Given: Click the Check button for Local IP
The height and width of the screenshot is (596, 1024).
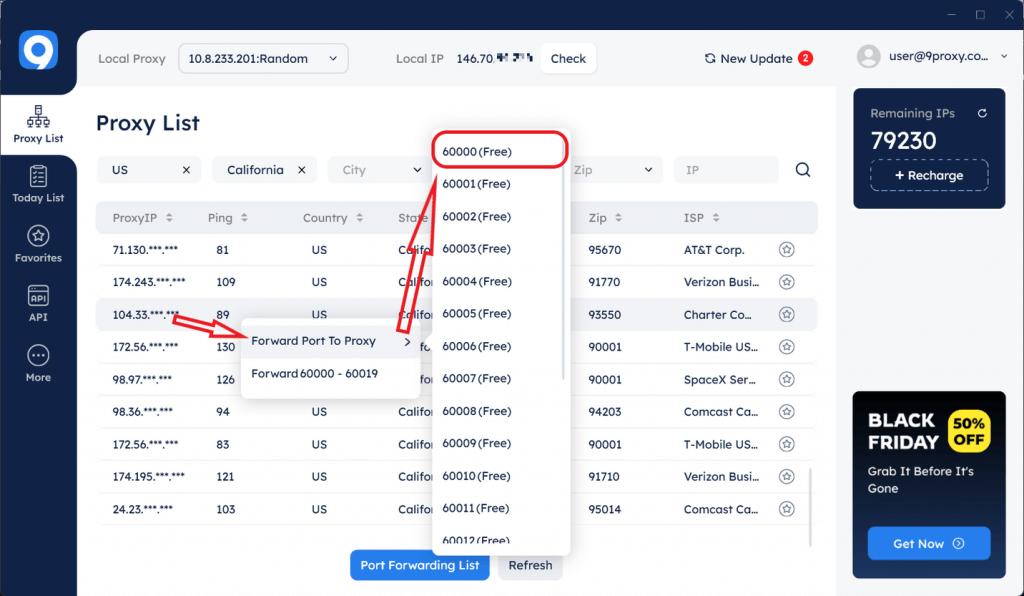Looking at the screenshot, I should [567, 58].
